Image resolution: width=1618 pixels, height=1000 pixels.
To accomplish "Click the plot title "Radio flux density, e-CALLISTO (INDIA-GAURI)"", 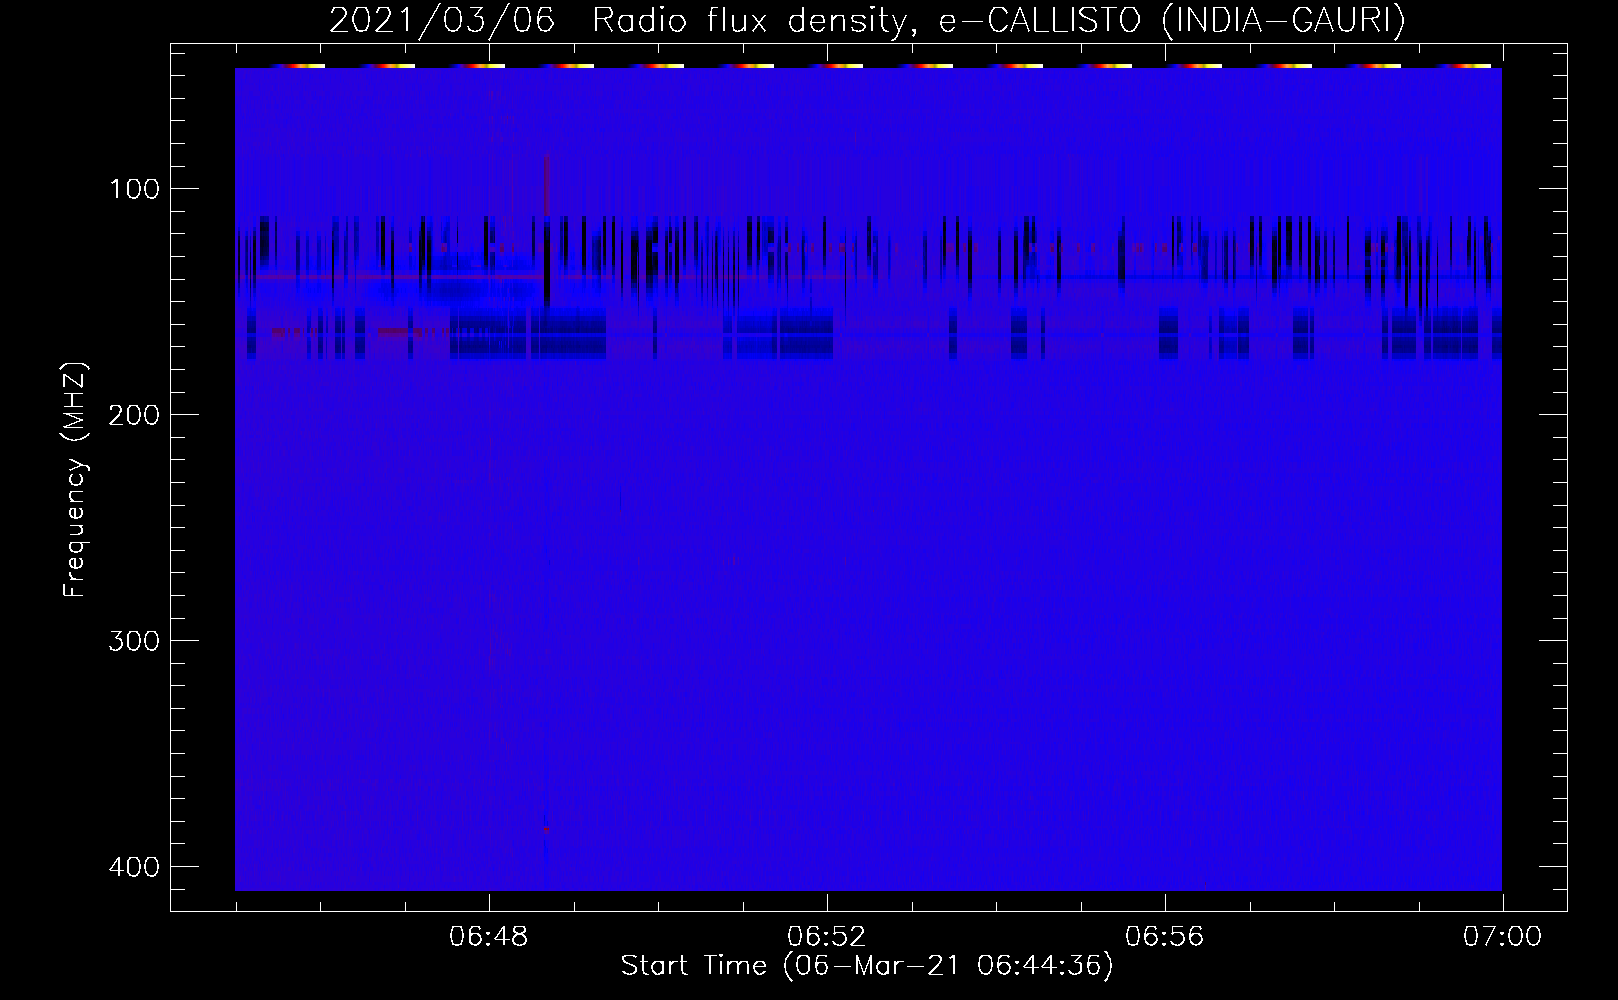I will point(999,21).
